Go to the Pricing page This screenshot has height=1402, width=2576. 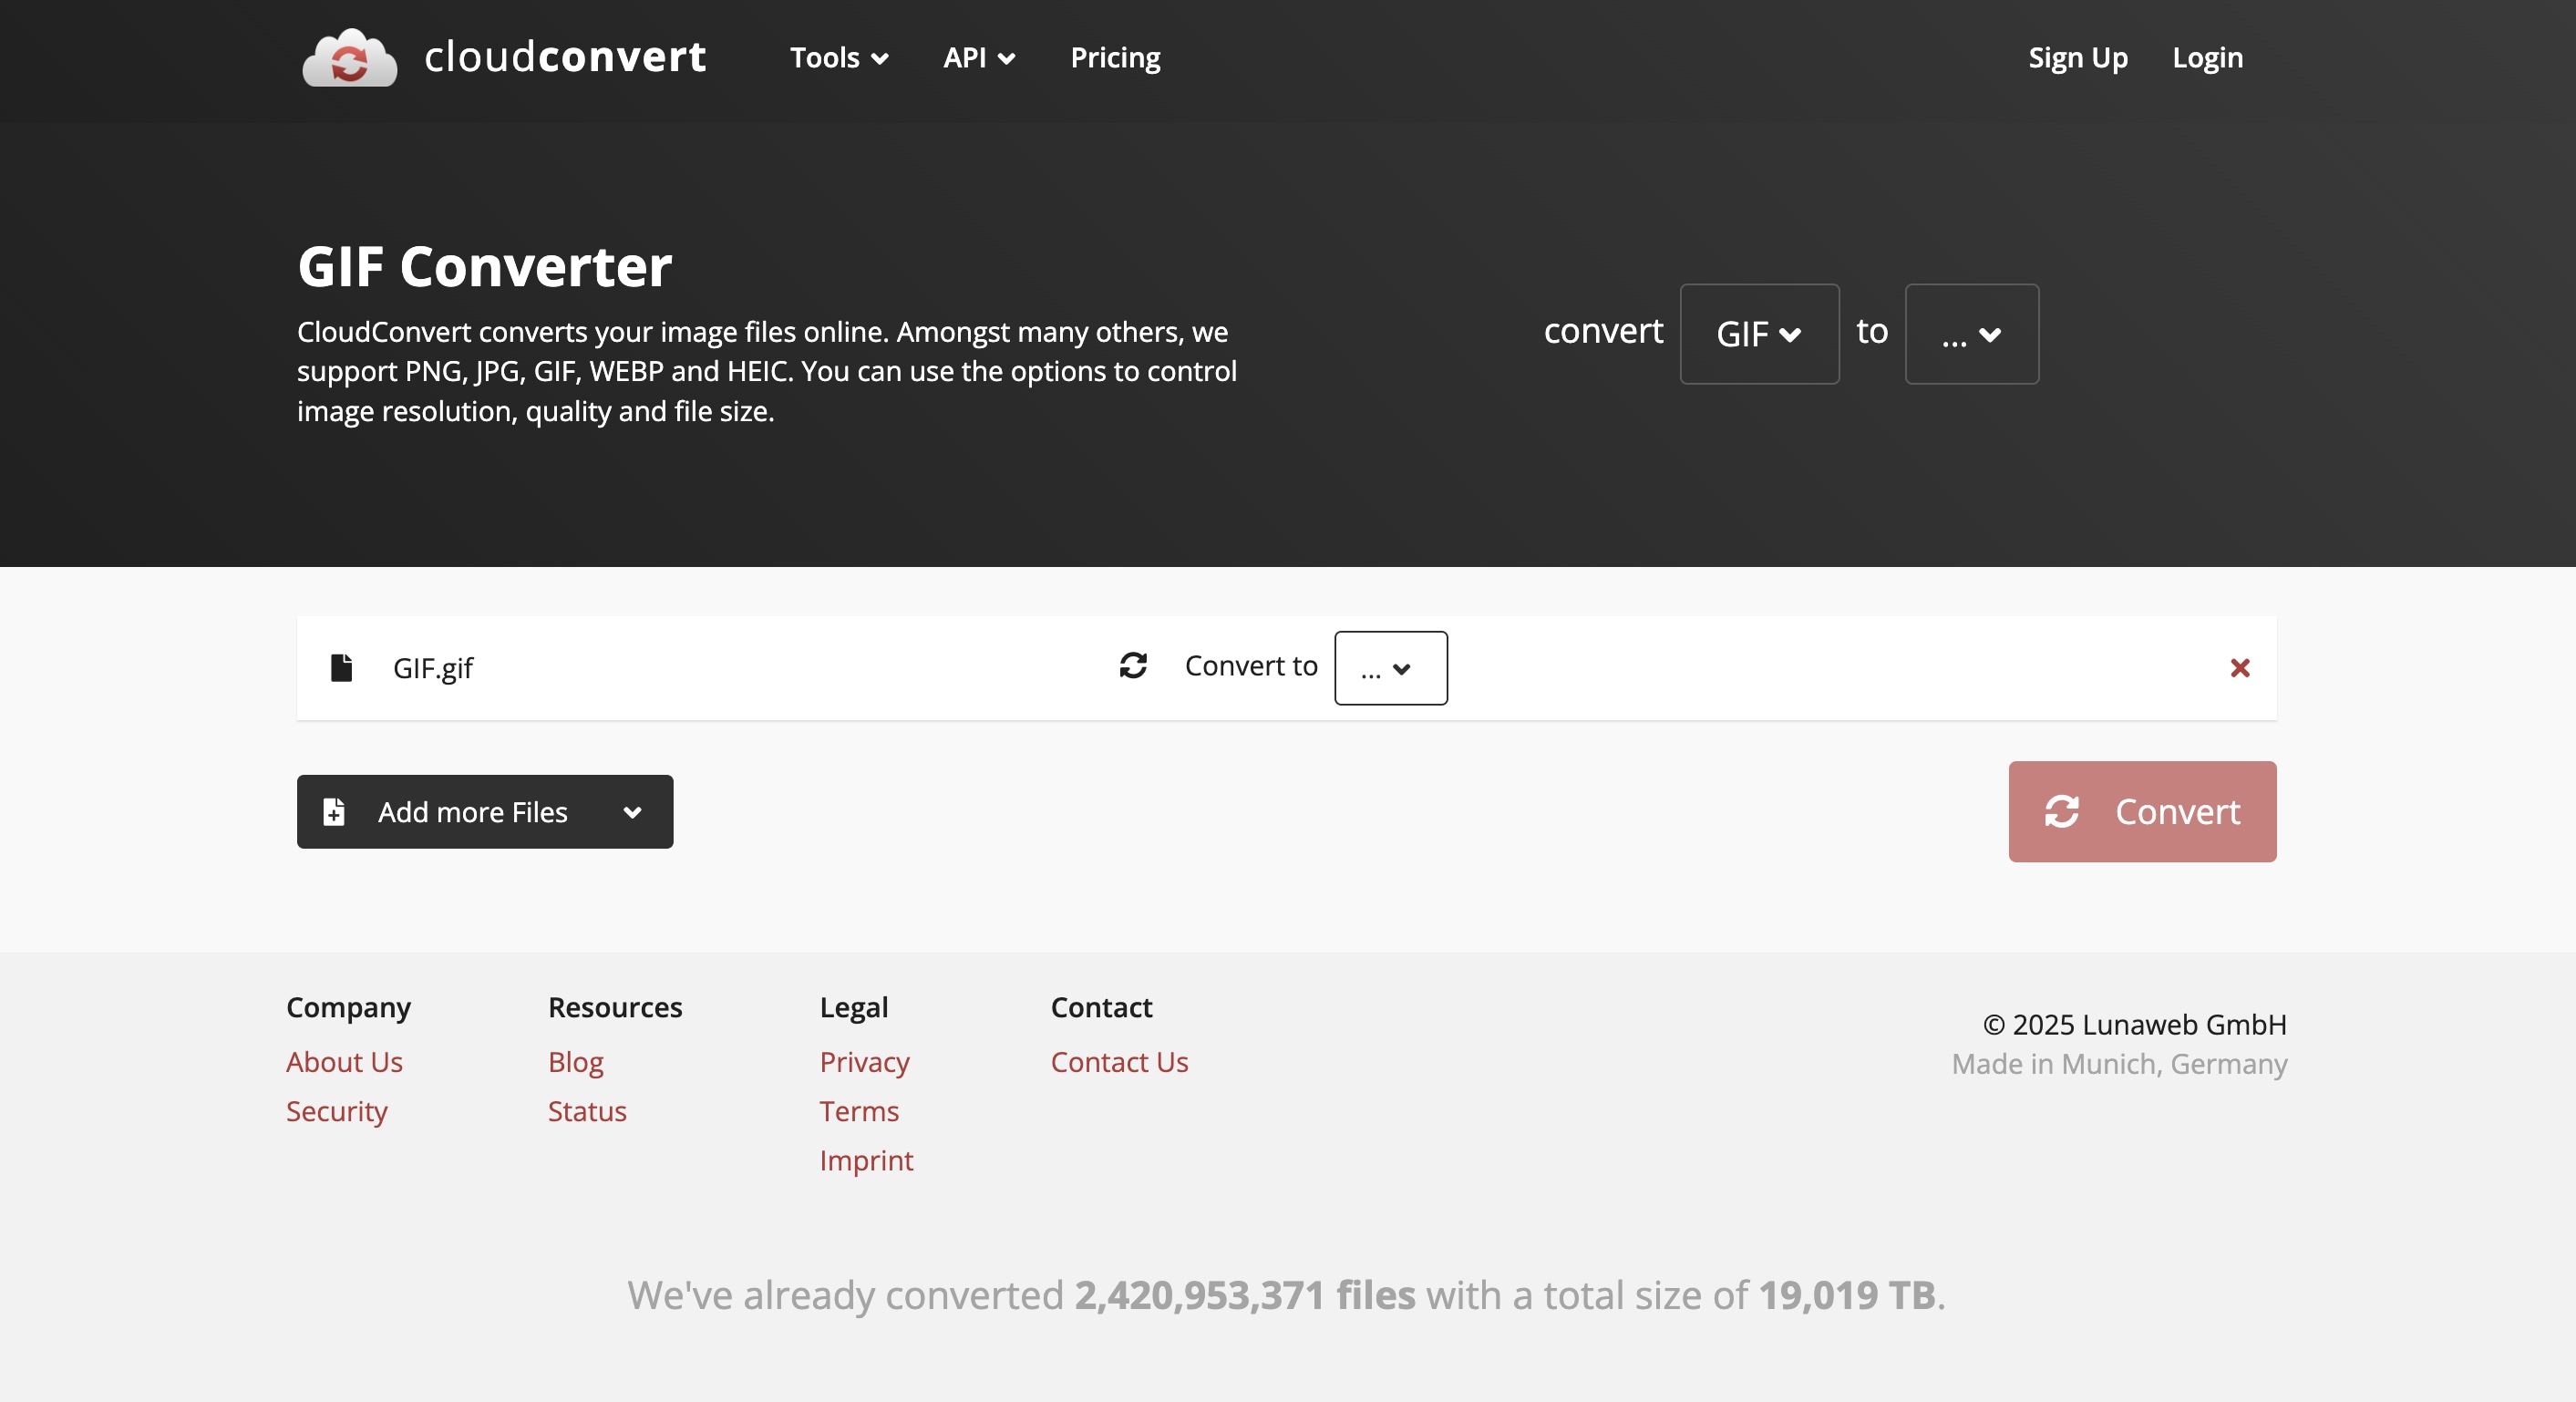[1115, 58]
